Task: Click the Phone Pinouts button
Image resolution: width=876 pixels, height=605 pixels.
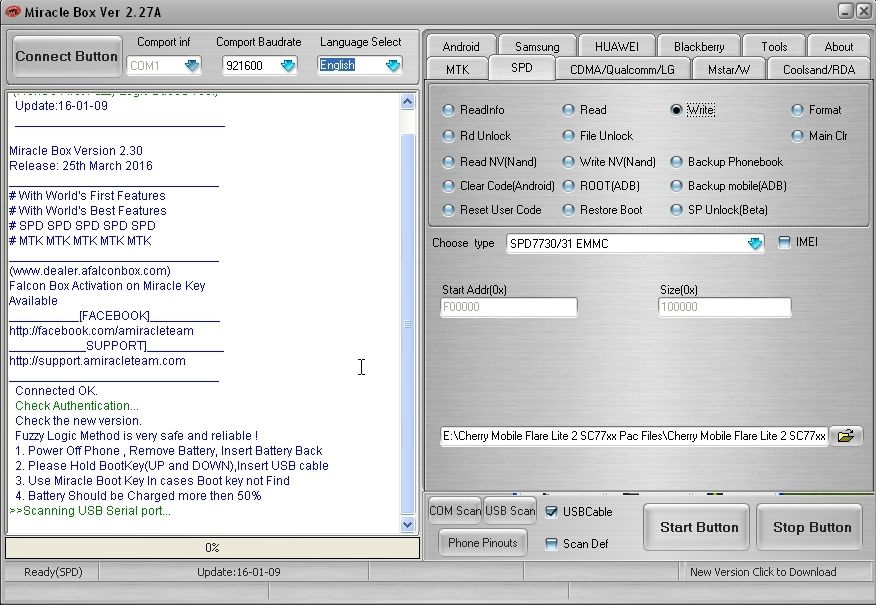Action: coord(483,542)
